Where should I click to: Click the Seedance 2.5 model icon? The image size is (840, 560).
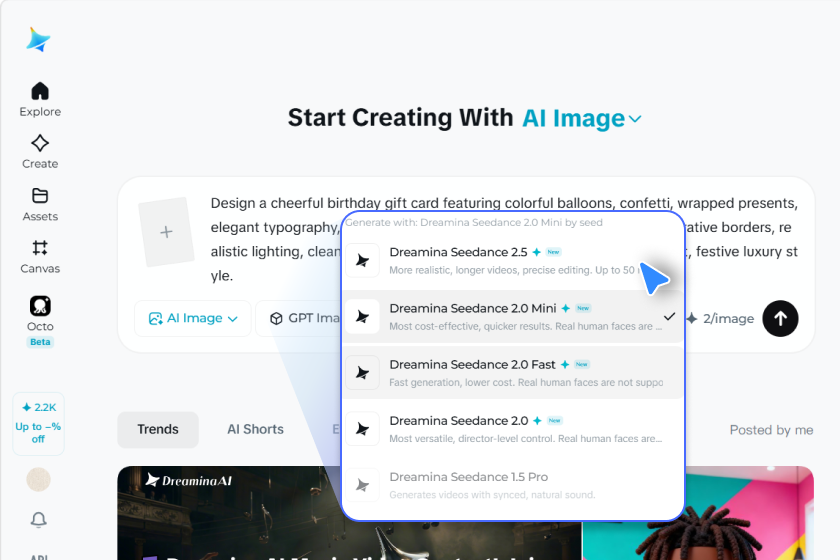[363, 260]
